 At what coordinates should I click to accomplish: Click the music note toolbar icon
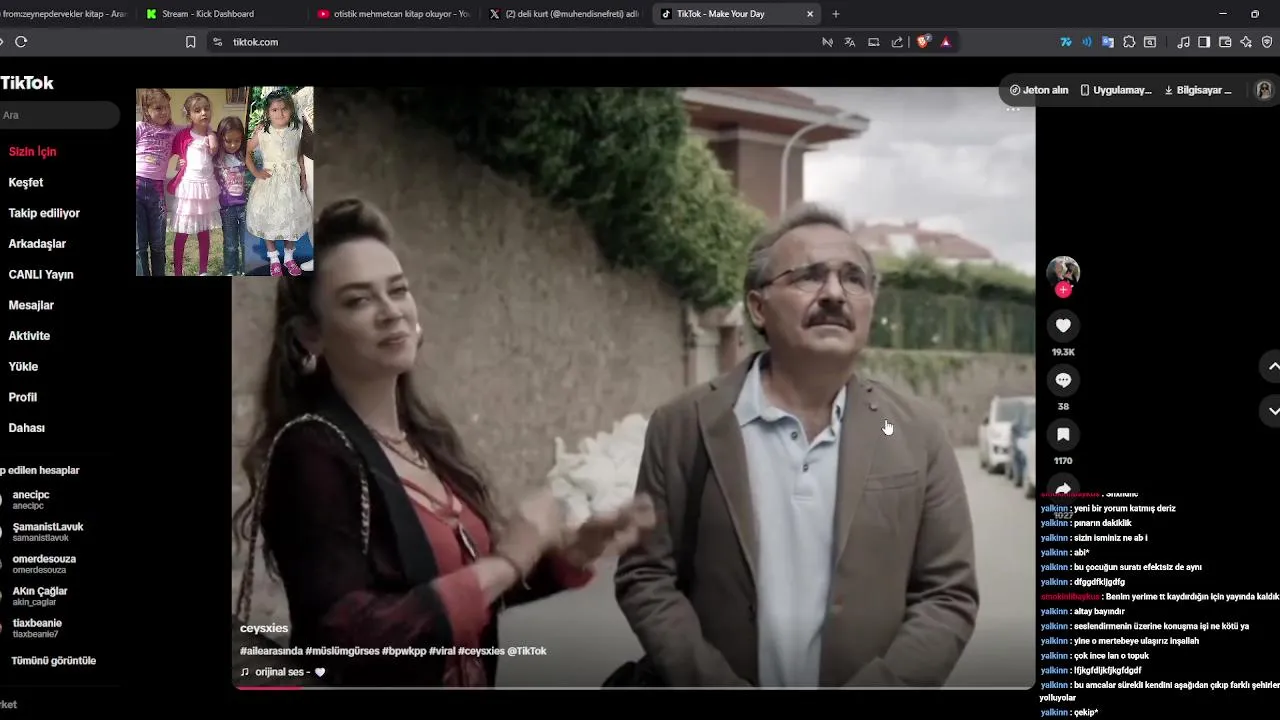click(1184, 42)
